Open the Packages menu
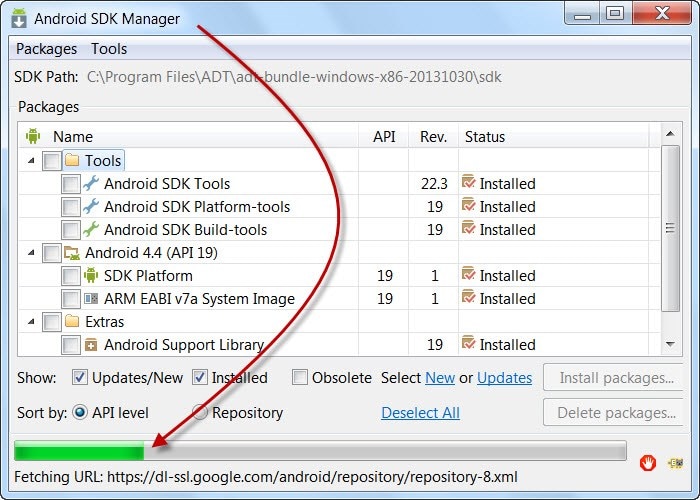 (46, 49)
